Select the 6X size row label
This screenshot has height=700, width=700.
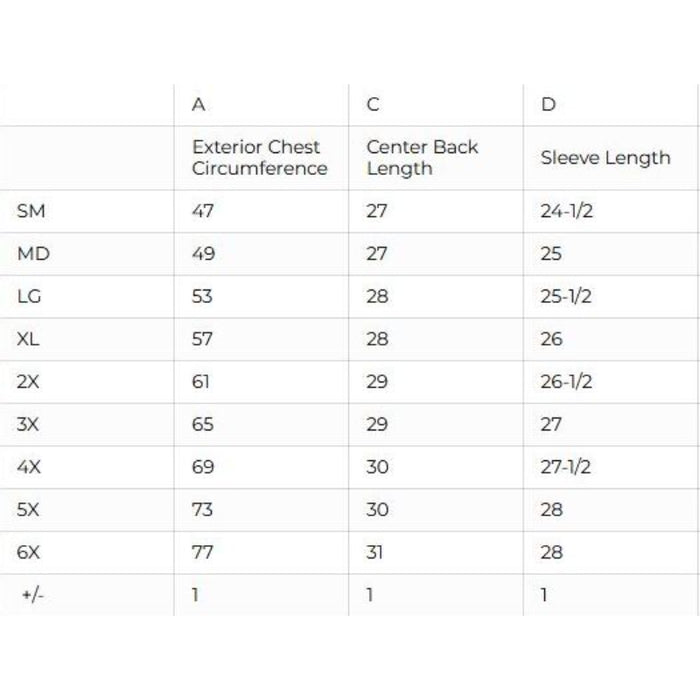pyautogui.click(x=29, y=552)
